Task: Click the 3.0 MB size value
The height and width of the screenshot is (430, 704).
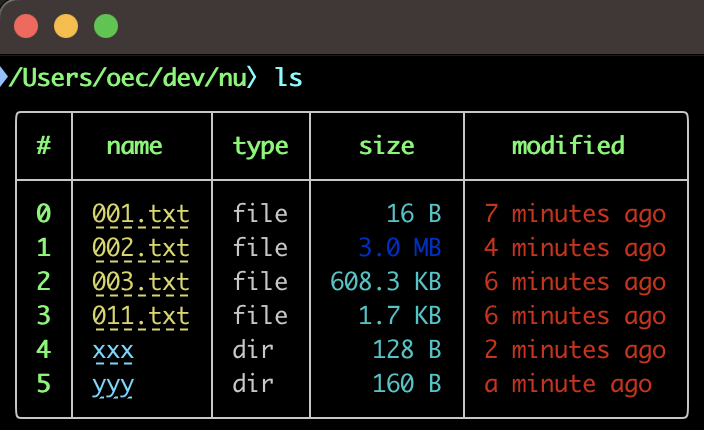Action: pyautogui.click(x=400, y=248)
